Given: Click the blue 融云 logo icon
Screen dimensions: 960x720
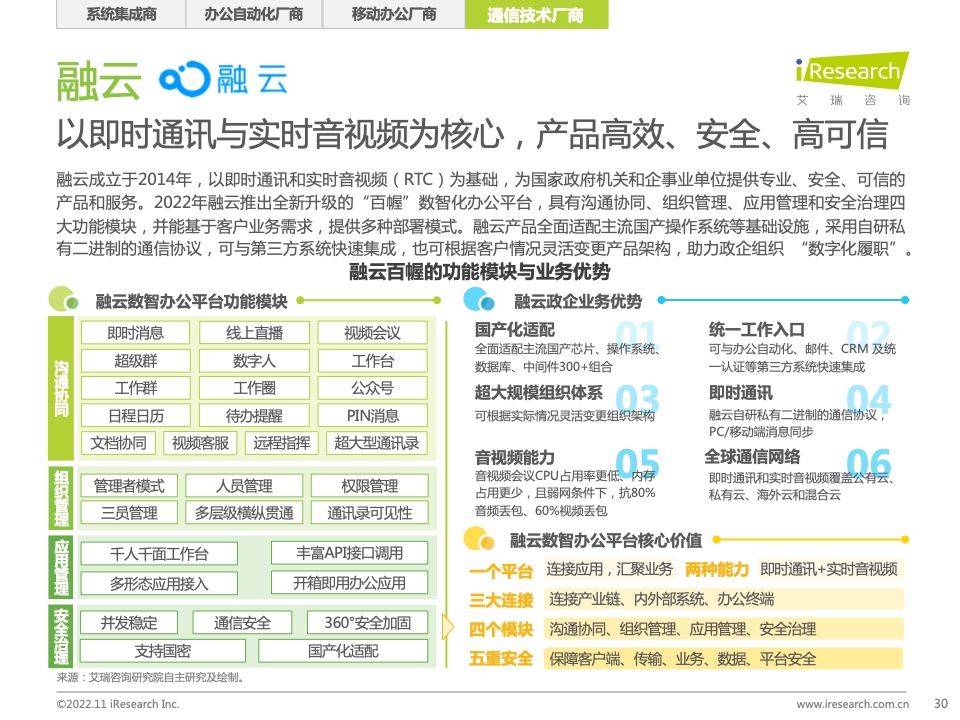Looking at the screenshot, I should (184, 79).
